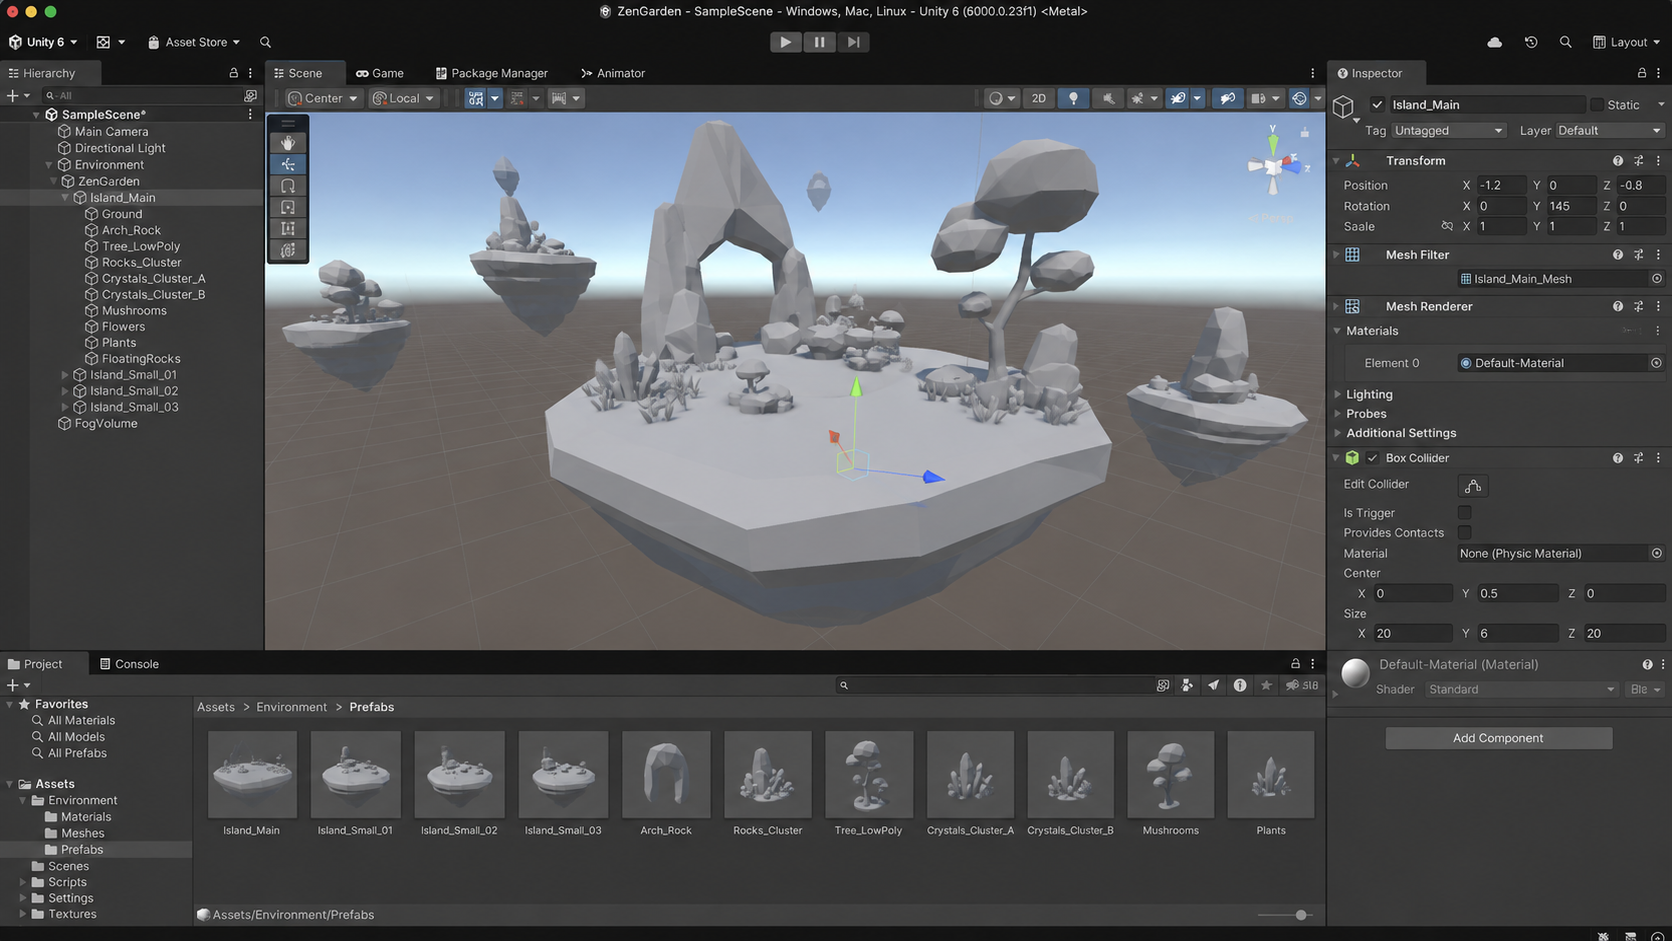This screenshot has height=941, width=1672.
Task: Click the scene orientation gizmo
Action: (x=1274, y=166)
